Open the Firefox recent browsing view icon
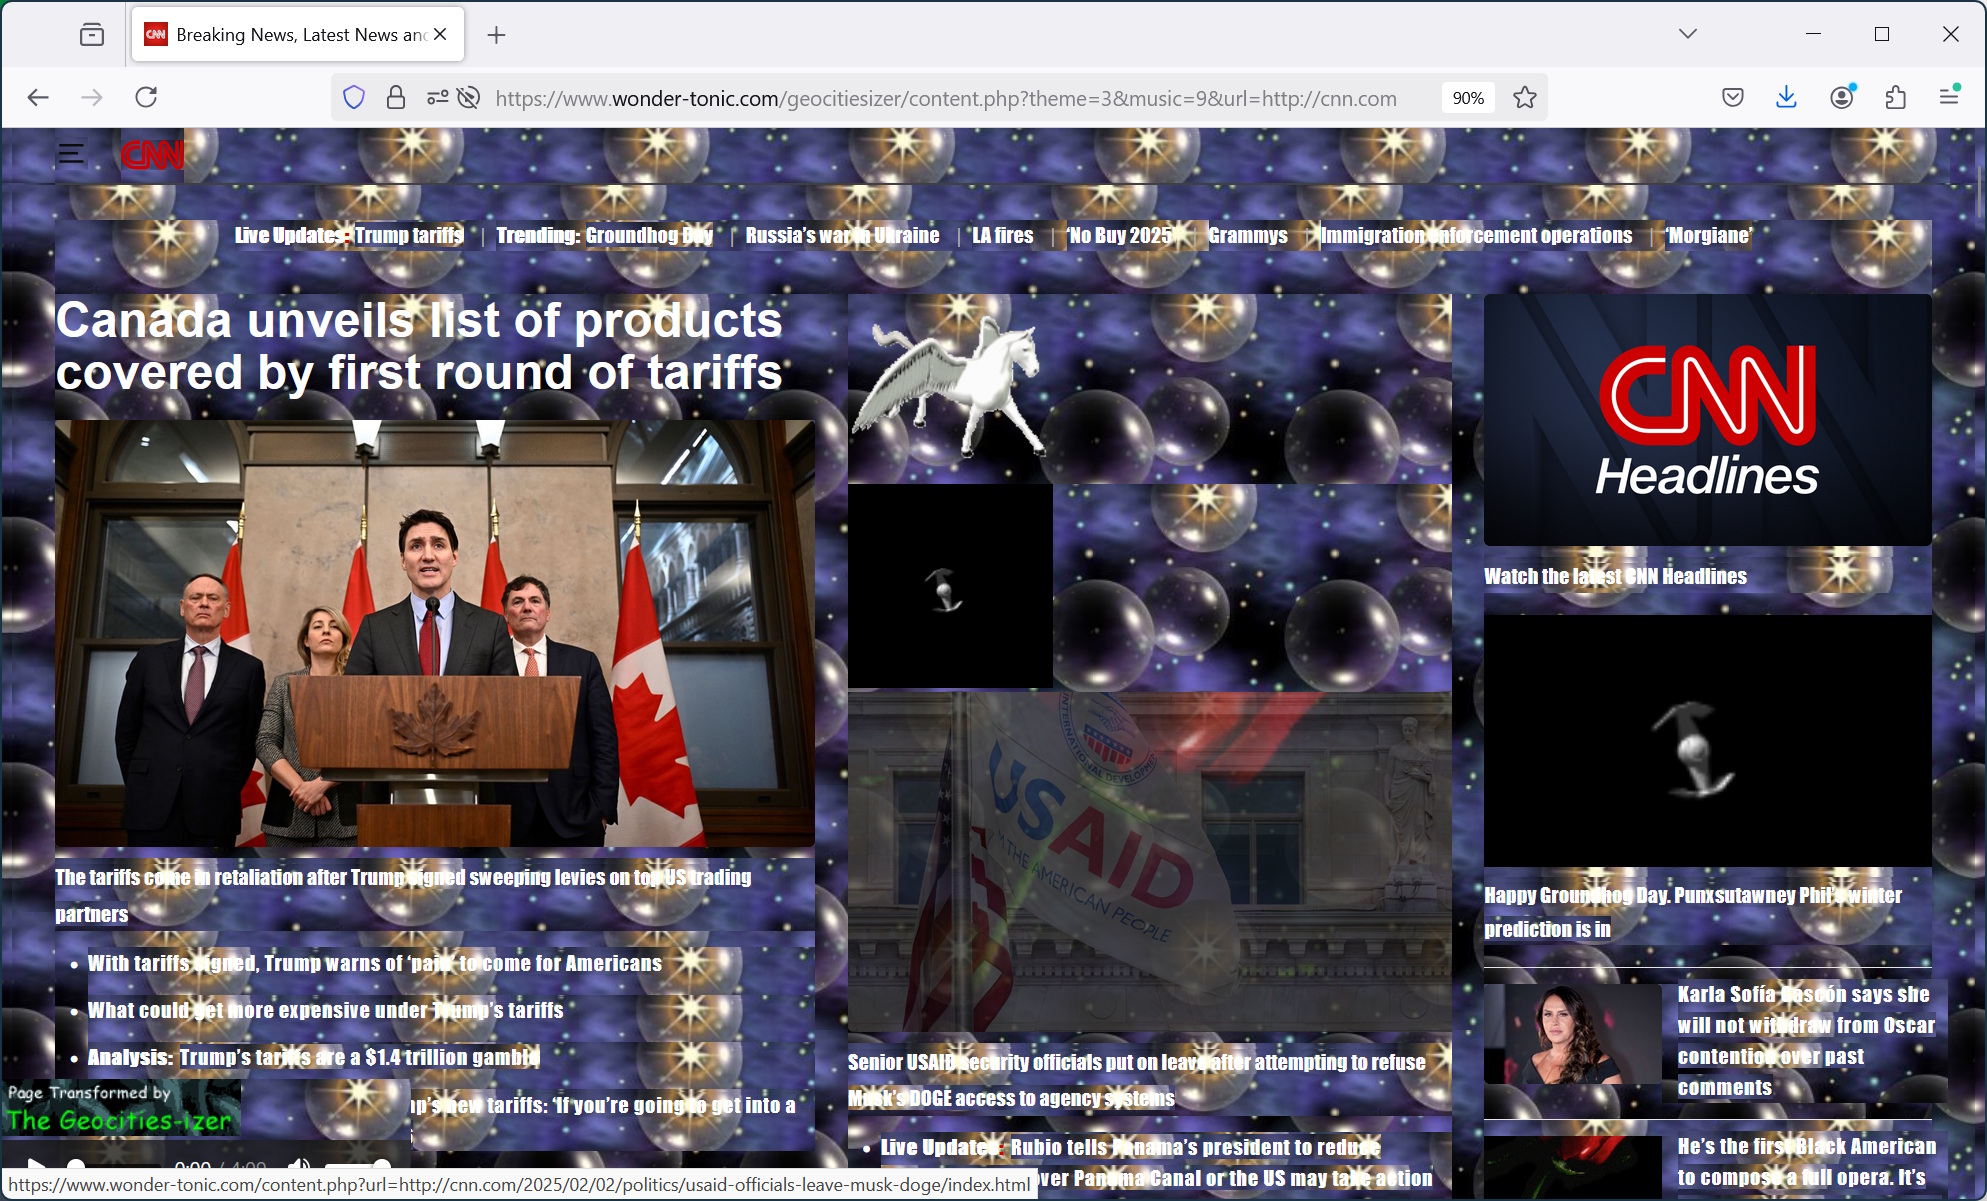Screen dimensions: 1987x1201 click(x=91, y=35)
